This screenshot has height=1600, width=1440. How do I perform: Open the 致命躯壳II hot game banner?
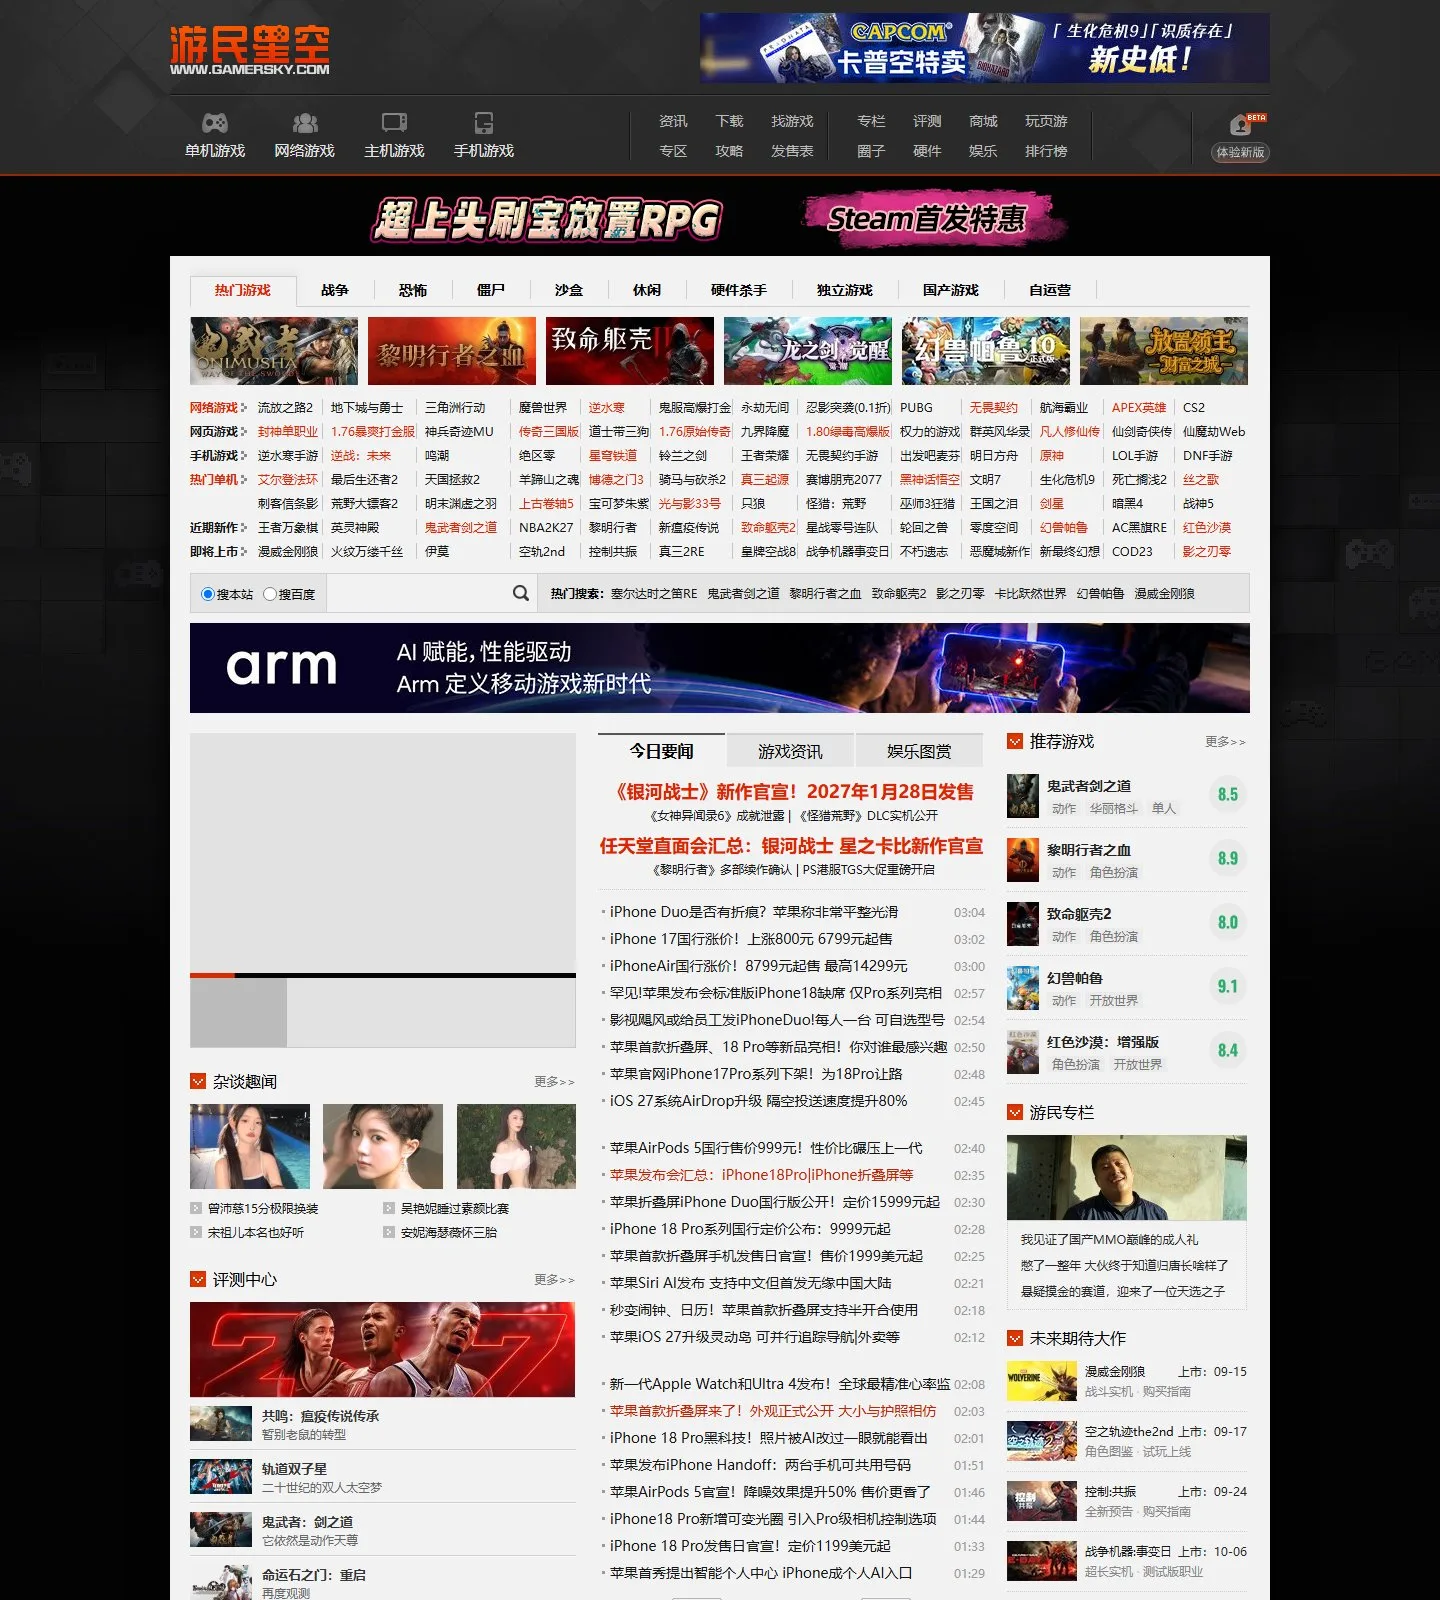point(630,351)
